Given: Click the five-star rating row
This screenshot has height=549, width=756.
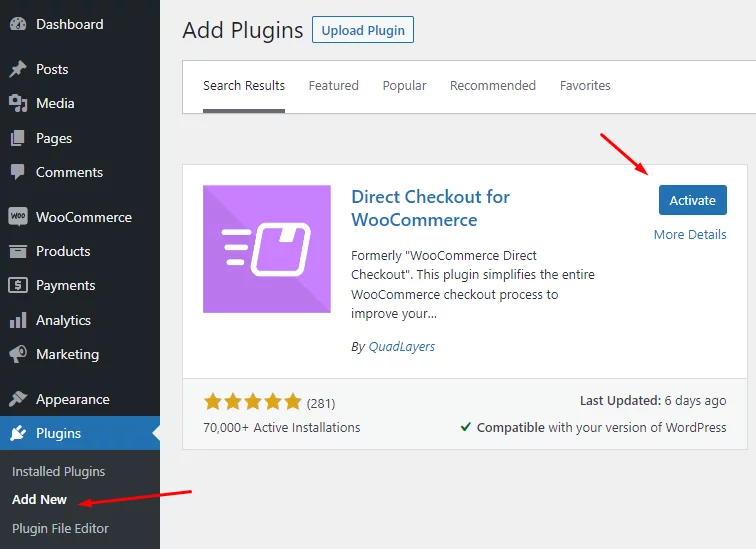Looking at the screenshot, I should click(x=253, y=402).
